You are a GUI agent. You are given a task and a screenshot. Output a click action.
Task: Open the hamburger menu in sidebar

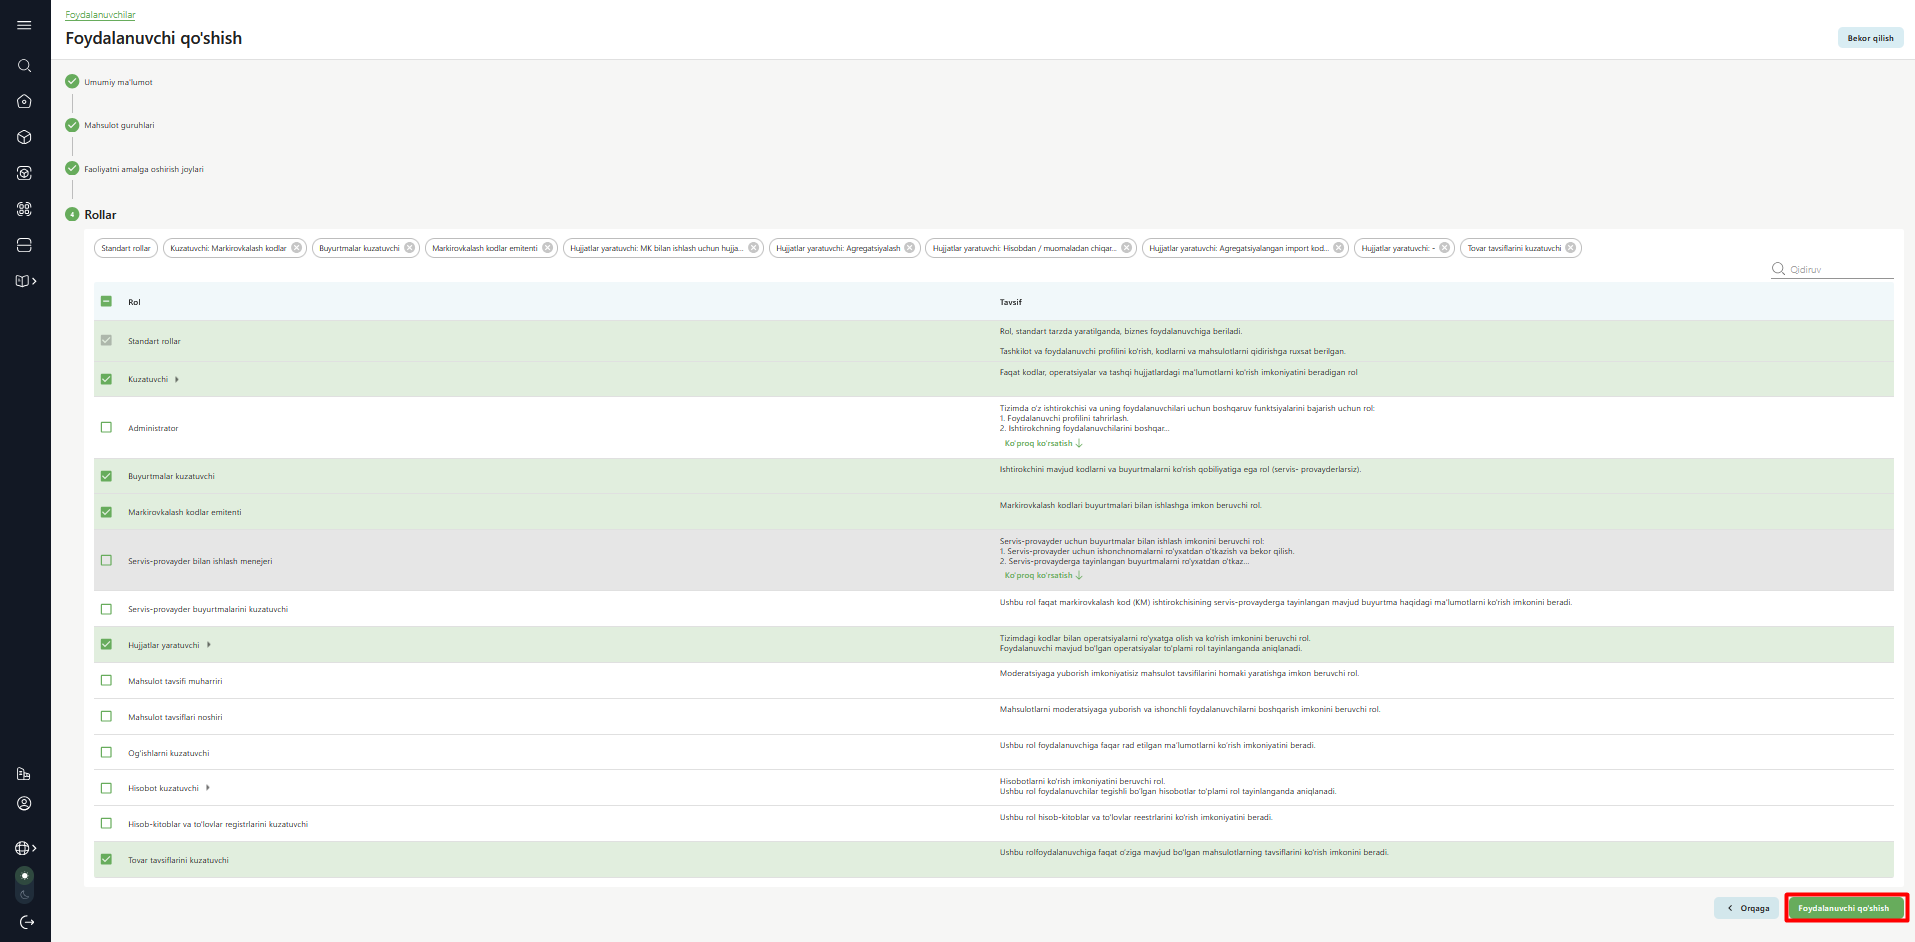(25, 25)
